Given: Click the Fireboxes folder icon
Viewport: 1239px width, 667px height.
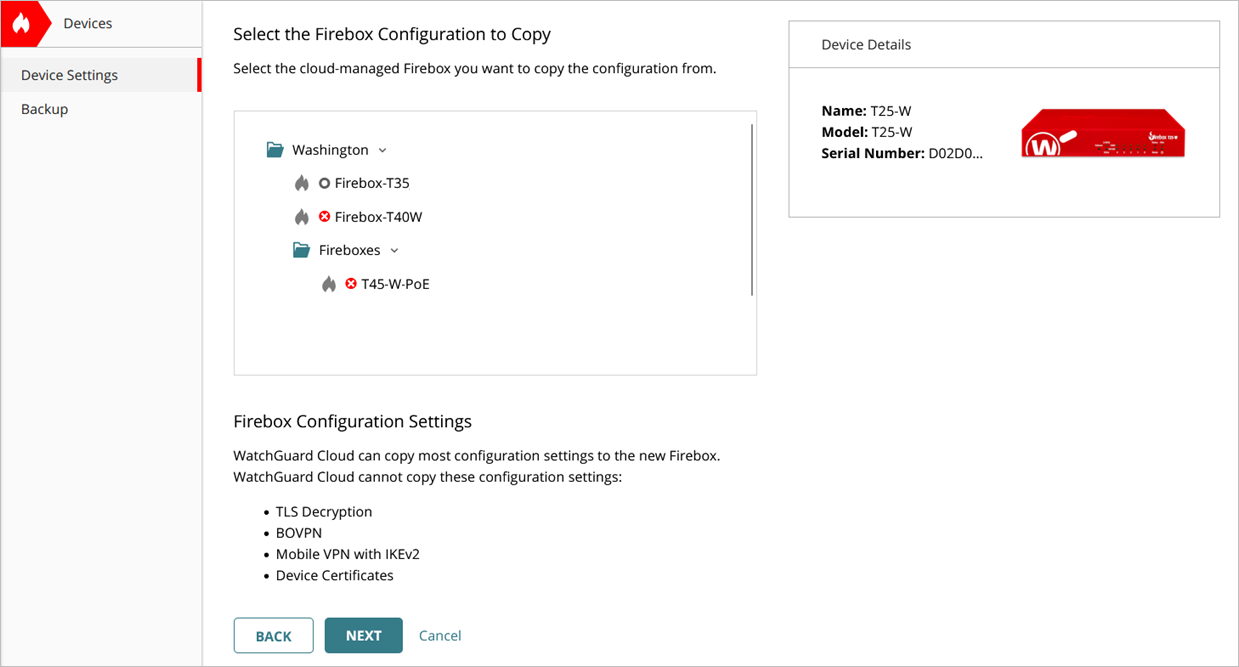Looking at the screenshot, I should pos(301,249).
